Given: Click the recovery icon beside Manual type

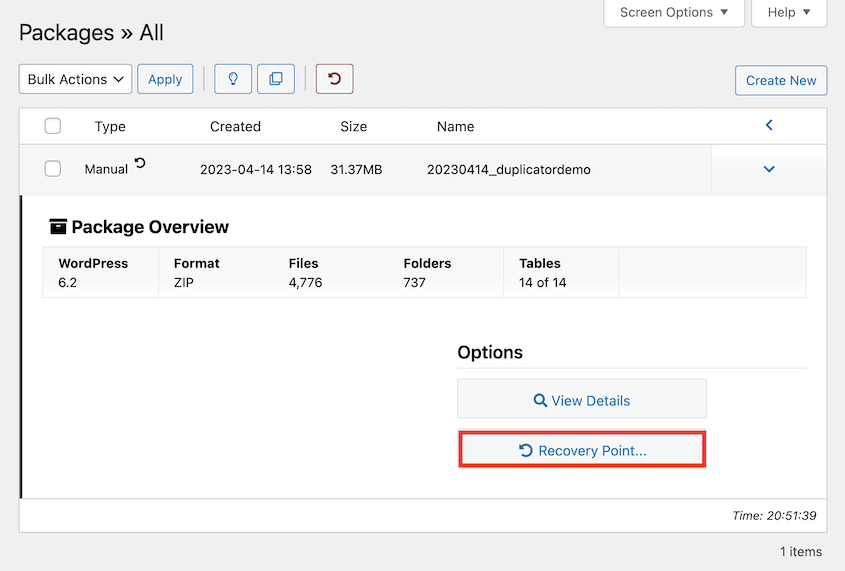Looking at the screenshot, I should (140, 163).
